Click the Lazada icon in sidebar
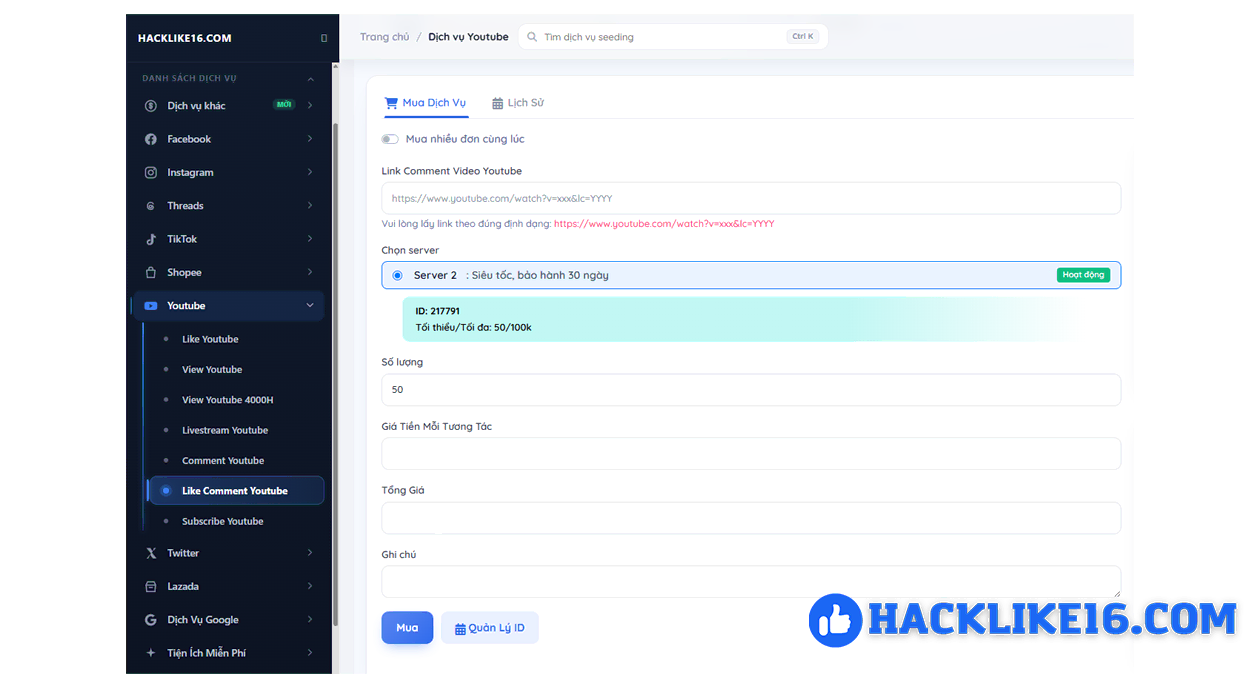1260x688 pixels. pyautogui.click(x=151, y=586)
